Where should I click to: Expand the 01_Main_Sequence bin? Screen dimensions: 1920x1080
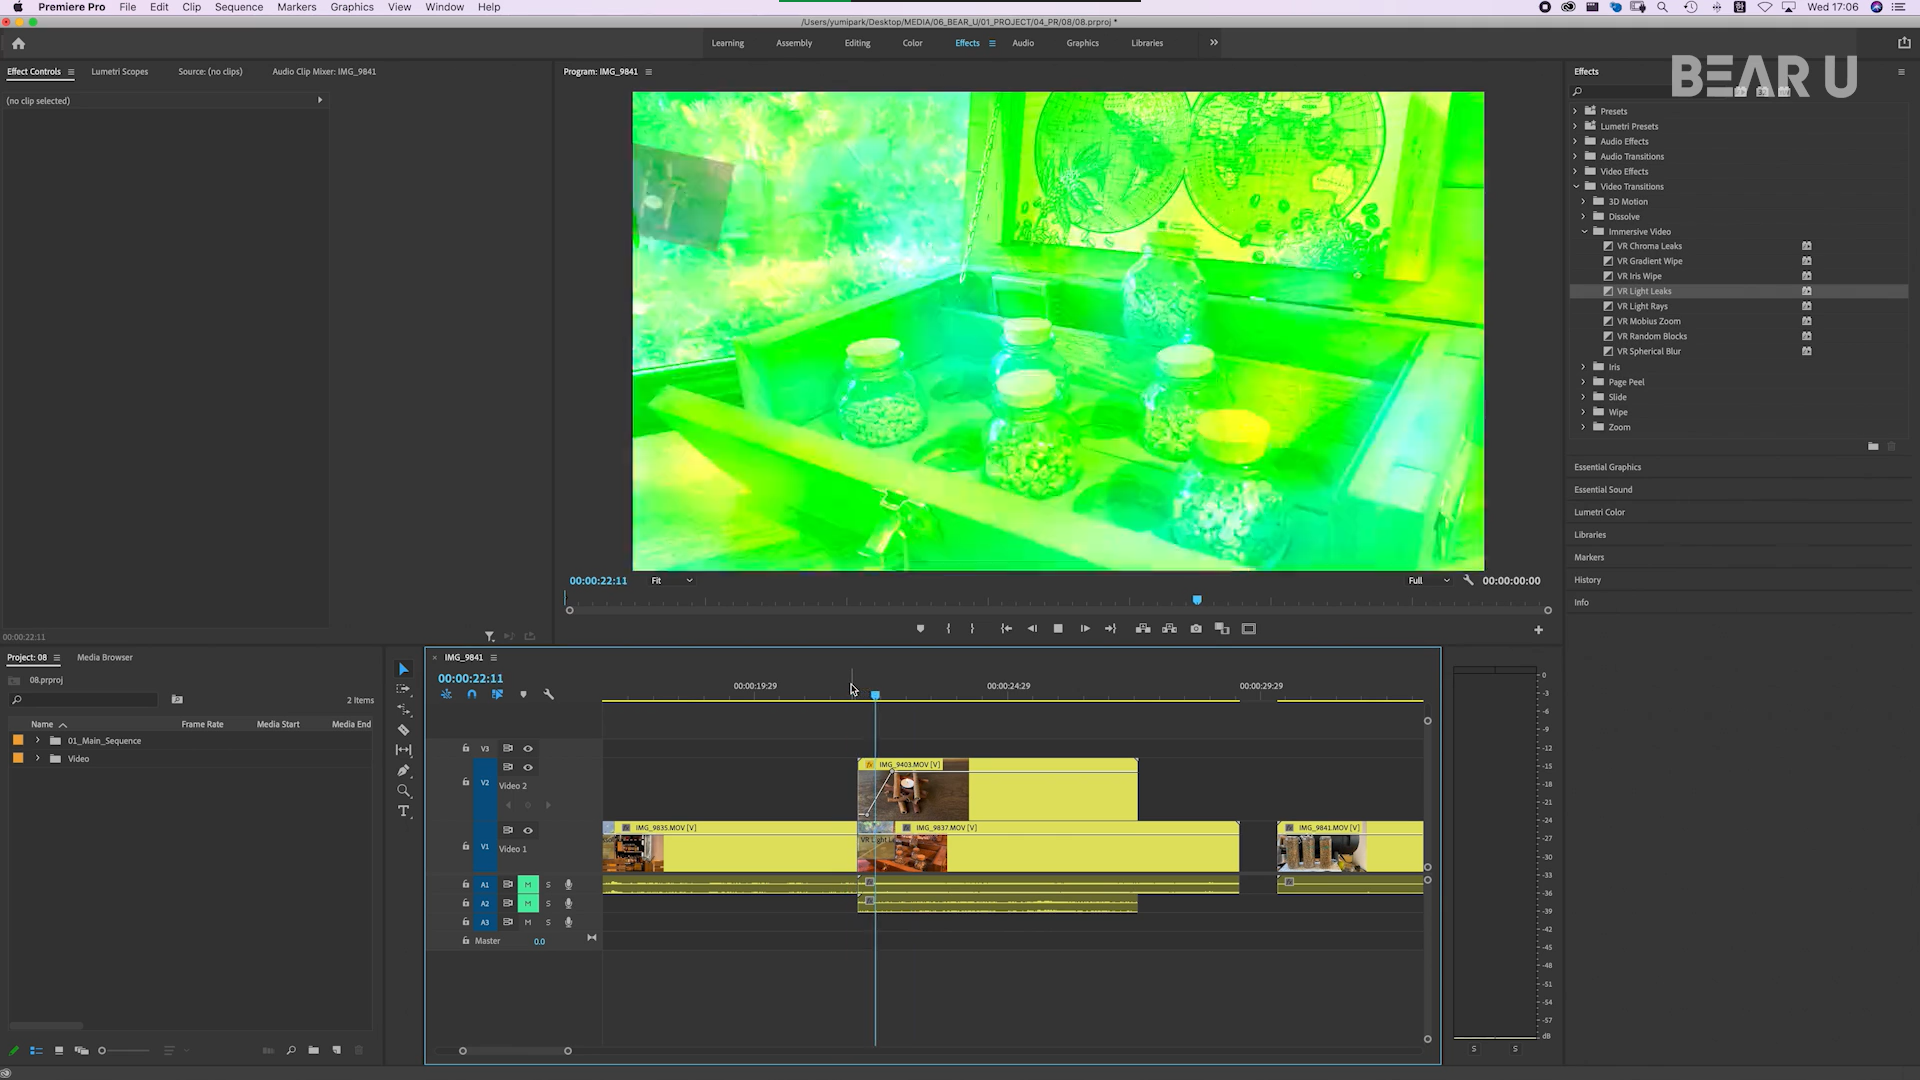(38, 741)
